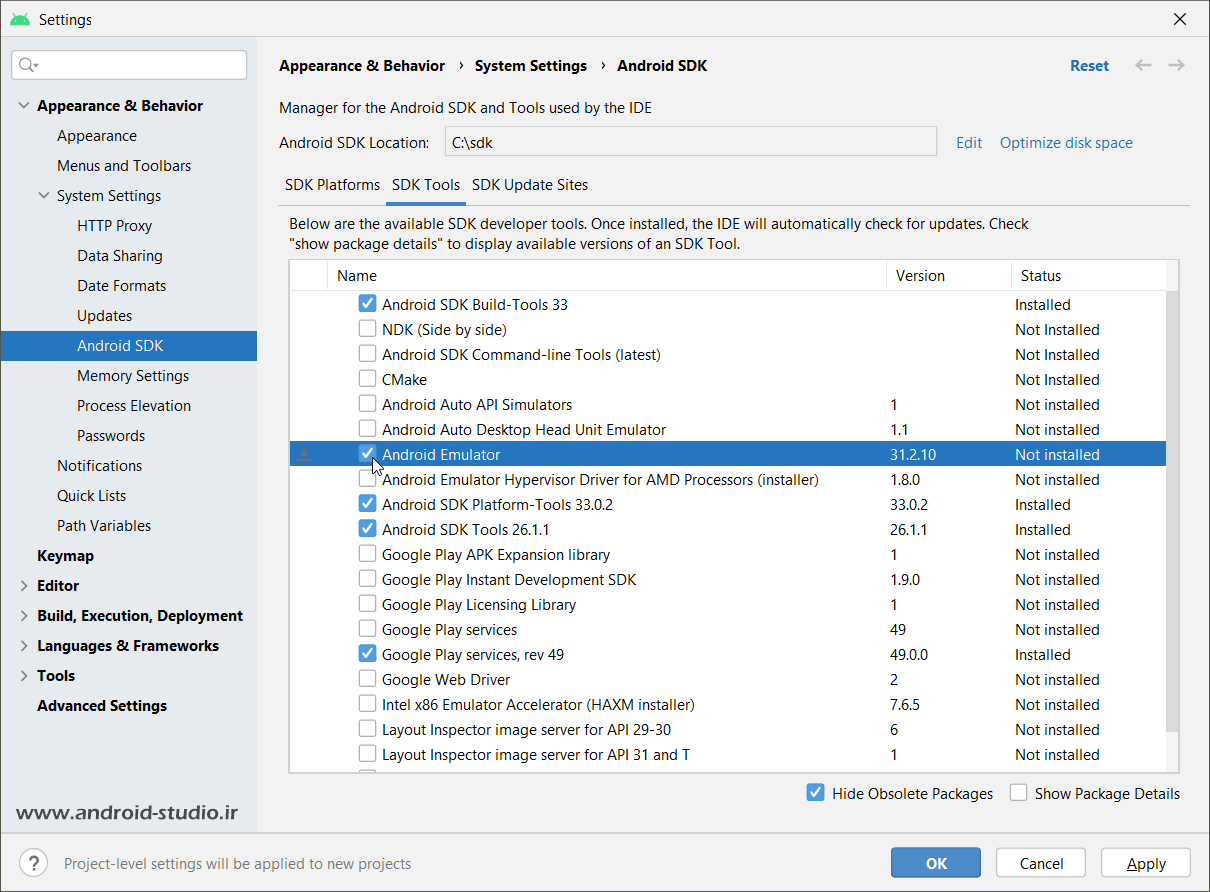Viewport: 1210px width, 892px height.
Task: Uncheck the Android Emulator checkbox
Action: (367, 454)
